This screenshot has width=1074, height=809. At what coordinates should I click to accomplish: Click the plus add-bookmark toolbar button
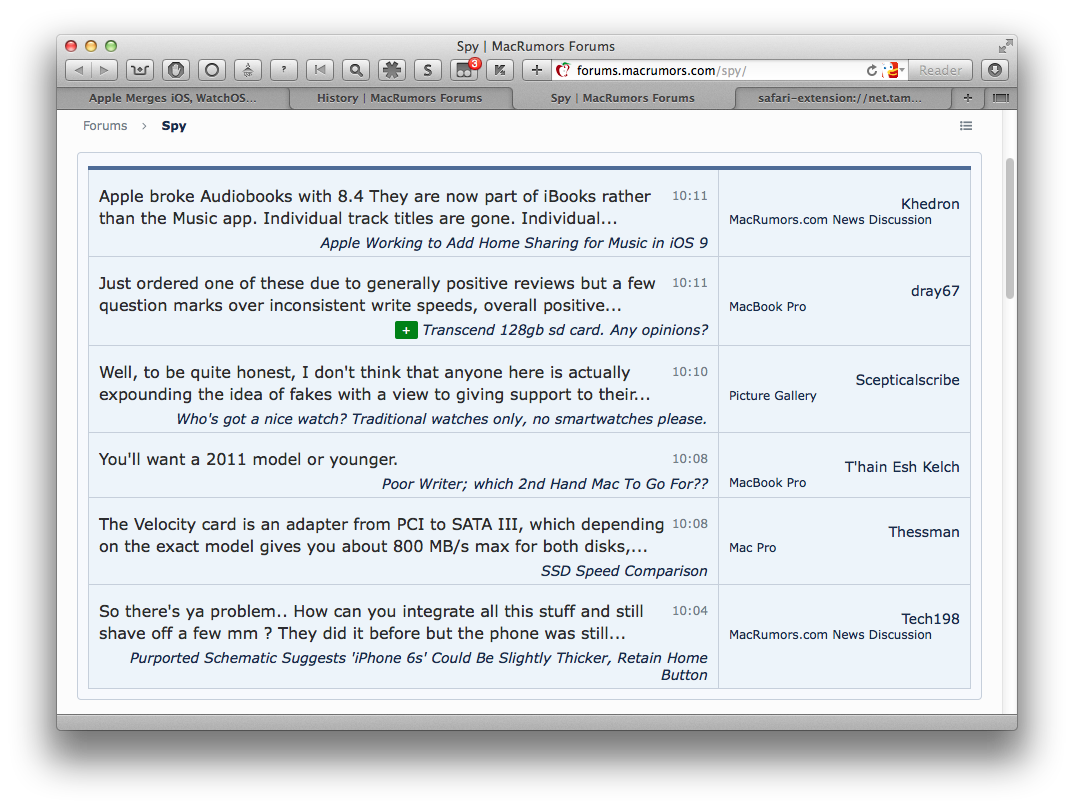tap(537, 70)
